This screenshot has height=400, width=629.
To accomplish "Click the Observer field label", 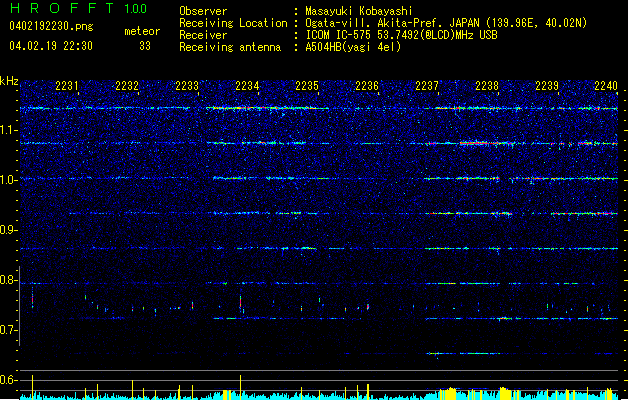I will (203, 11).
